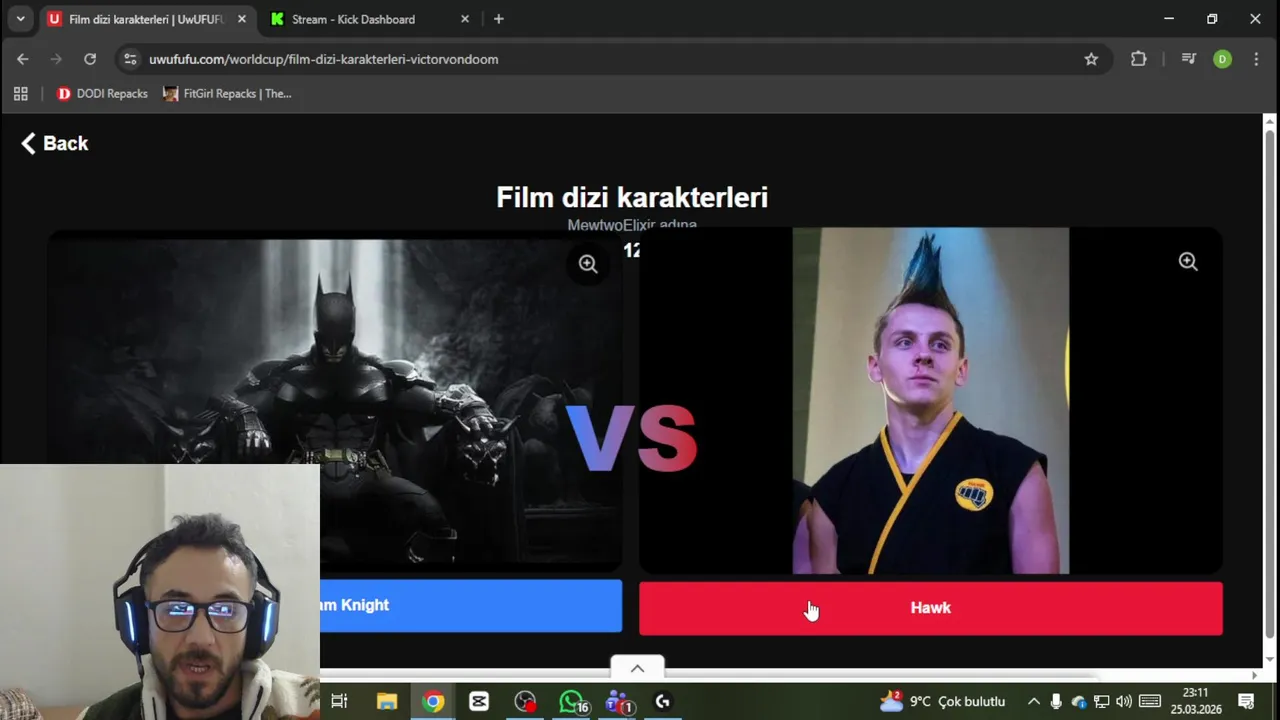Viewport: 1280px width, 720px height.
Task: Open the apps grid in the bookmarks bar
Action: [20, 93]
